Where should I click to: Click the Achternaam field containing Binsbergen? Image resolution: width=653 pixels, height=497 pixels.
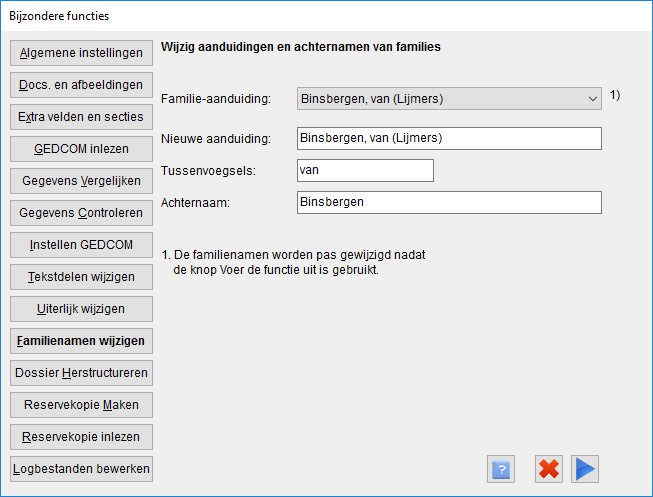point(449,202)
